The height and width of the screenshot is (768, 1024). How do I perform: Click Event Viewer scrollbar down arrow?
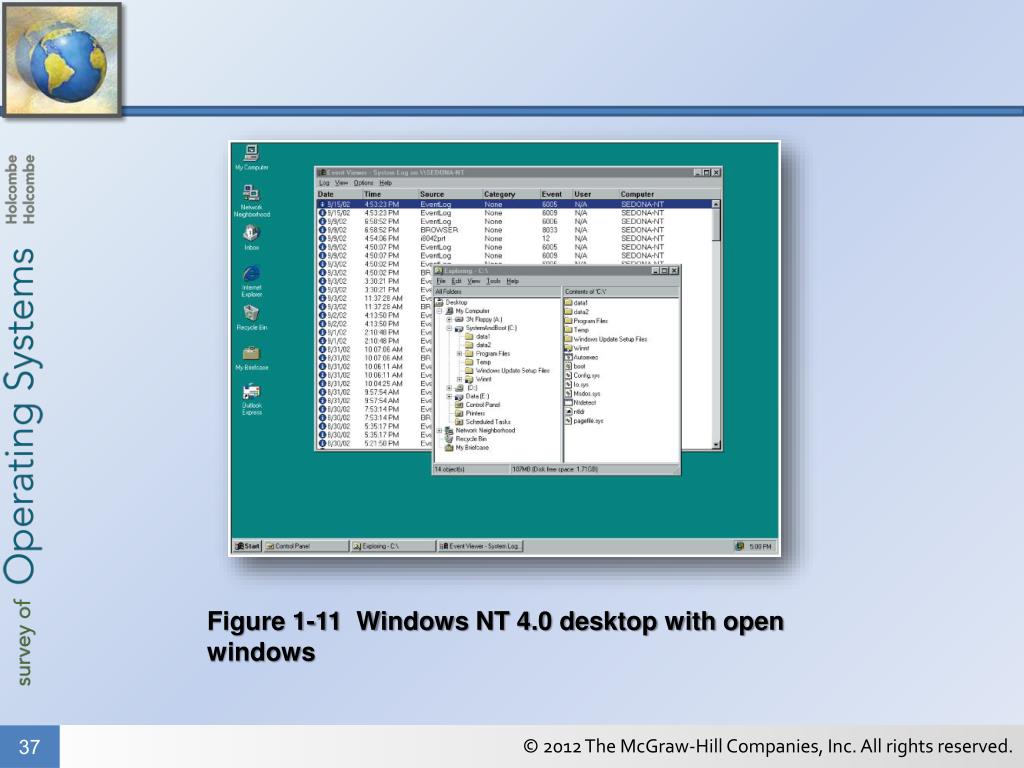[x=716, y=445]
